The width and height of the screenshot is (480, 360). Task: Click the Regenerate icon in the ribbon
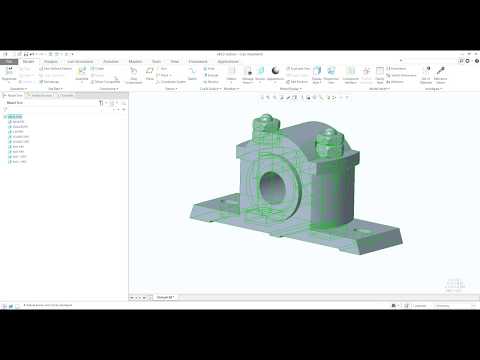9,72
